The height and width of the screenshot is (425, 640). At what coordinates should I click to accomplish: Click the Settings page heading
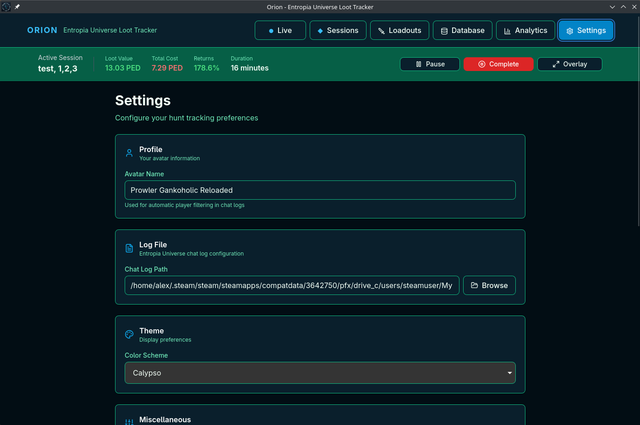(143, 100)
